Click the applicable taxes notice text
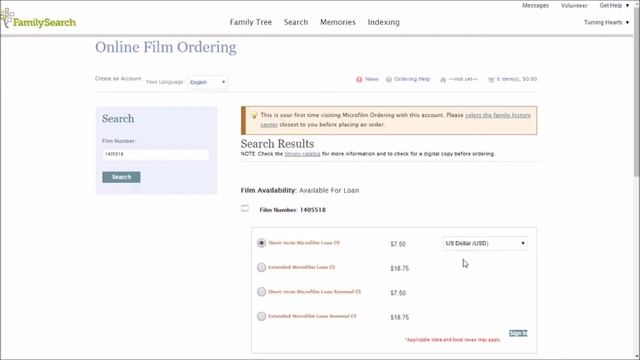640x360 pixels. 452,340
